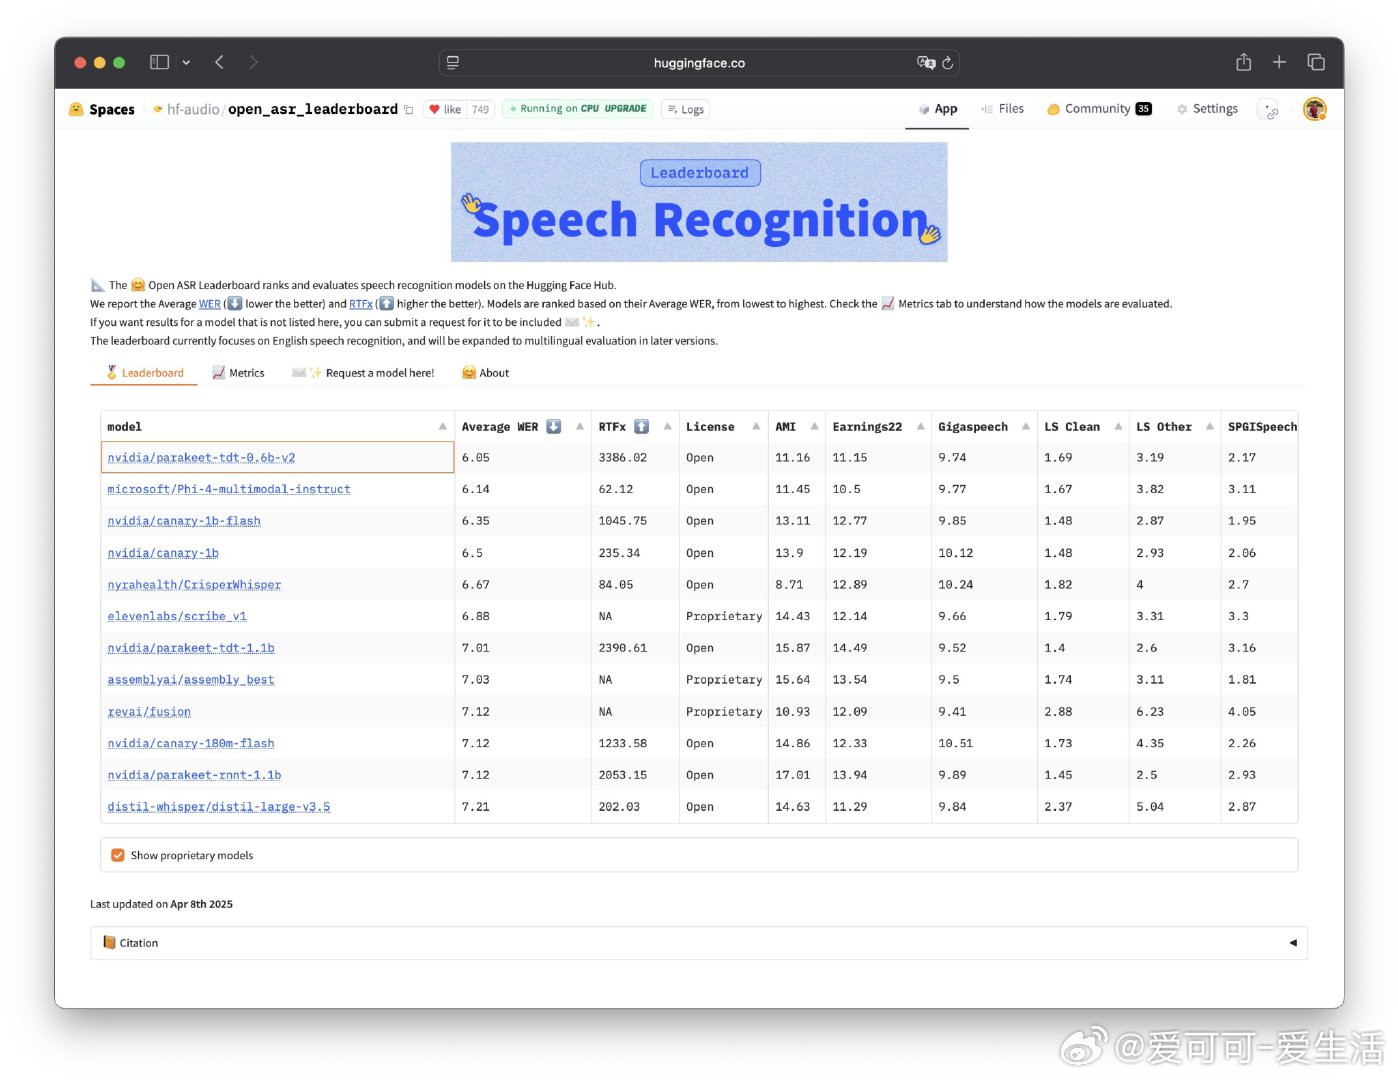Go back with the Safari back arrow
1398x1080 pixels.
[219, 62]
